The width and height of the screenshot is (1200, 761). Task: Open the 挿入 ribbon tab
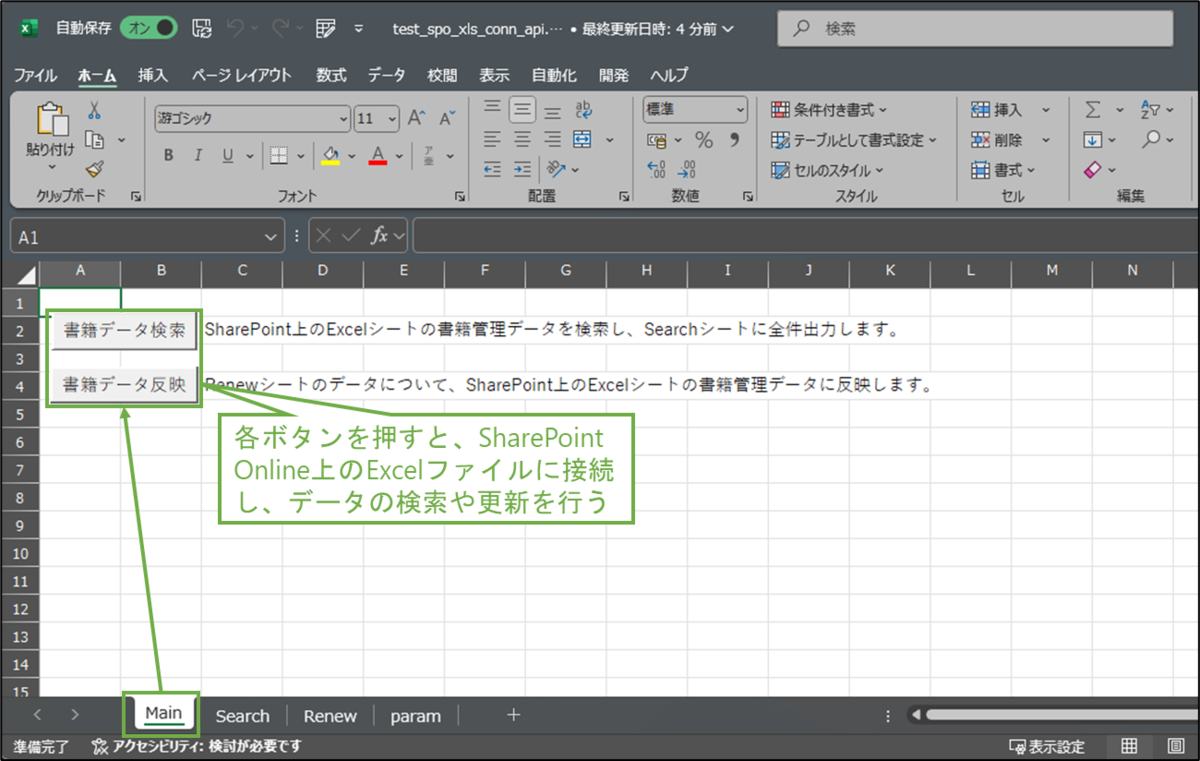click(x=153, y=75)
